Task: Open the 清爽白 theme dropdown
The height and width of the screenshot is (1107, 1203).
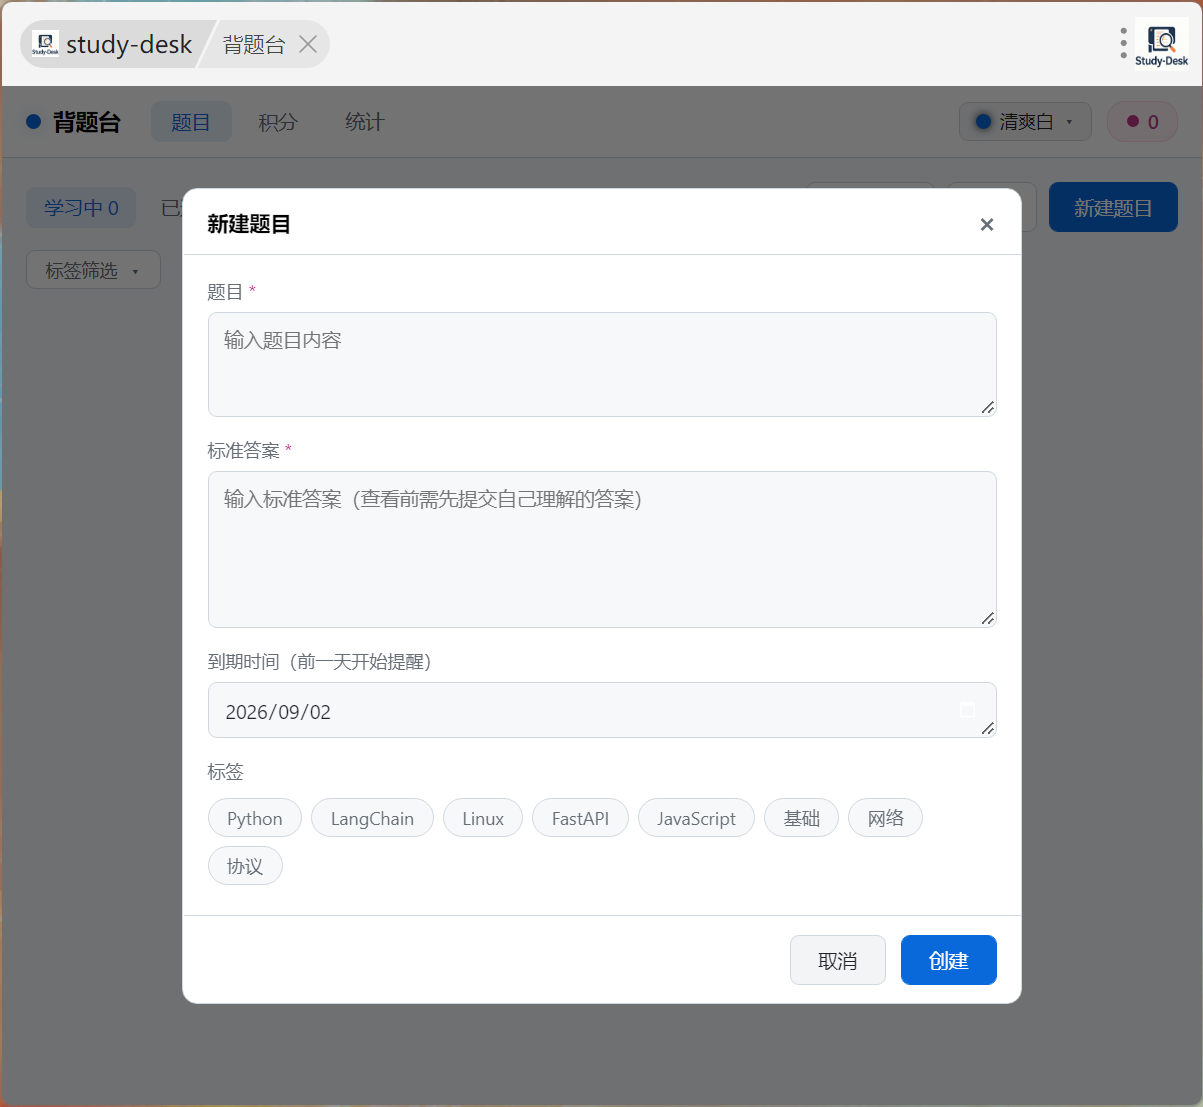Action: [1025, 122]
